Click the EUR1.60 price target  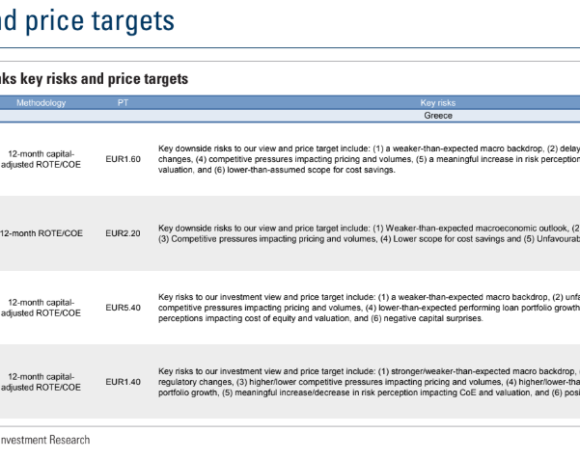(123, 159)
